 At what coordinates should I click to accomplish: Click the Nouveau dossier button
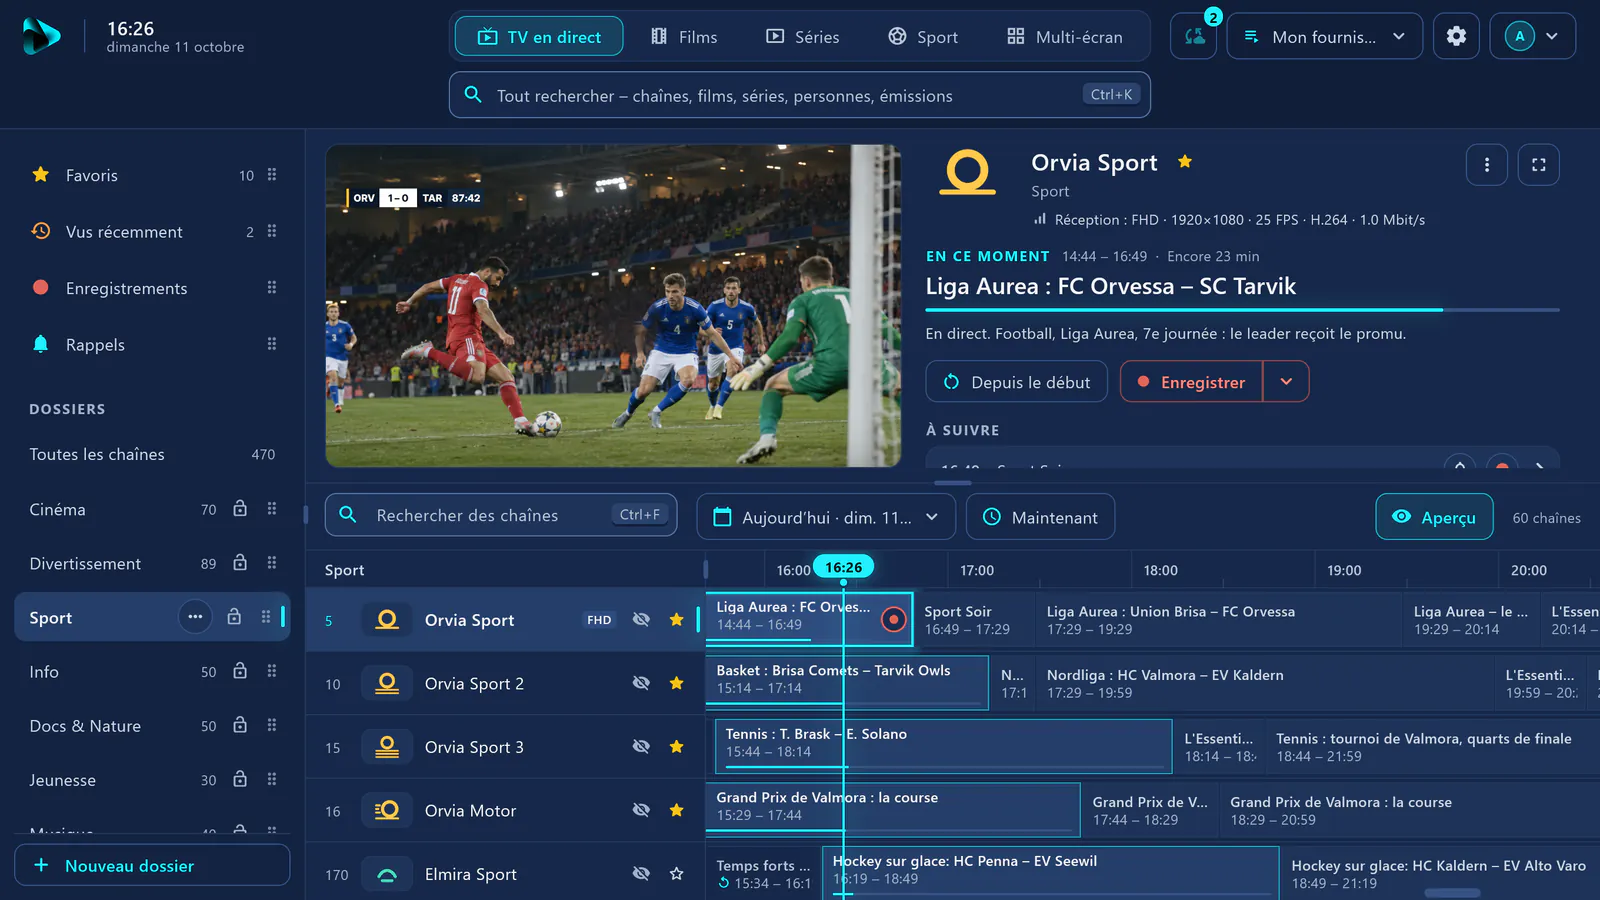[152, 865]
